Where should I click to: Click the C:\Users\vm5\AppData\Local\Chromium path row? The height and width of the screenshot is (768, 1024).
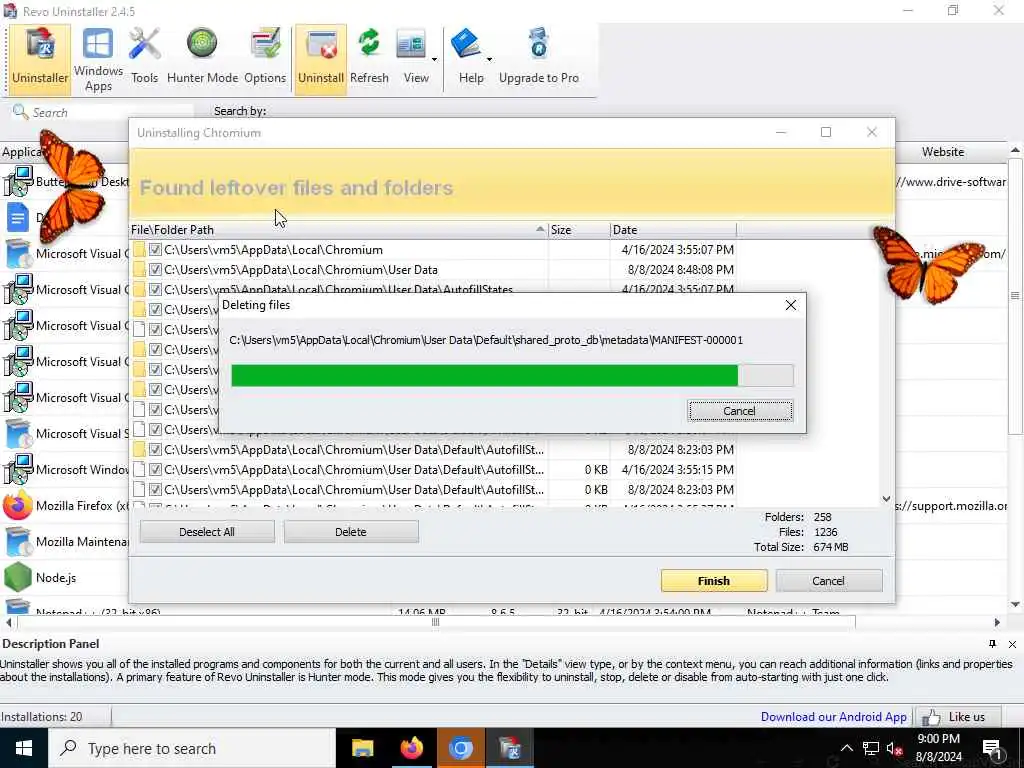pos(339,249)
